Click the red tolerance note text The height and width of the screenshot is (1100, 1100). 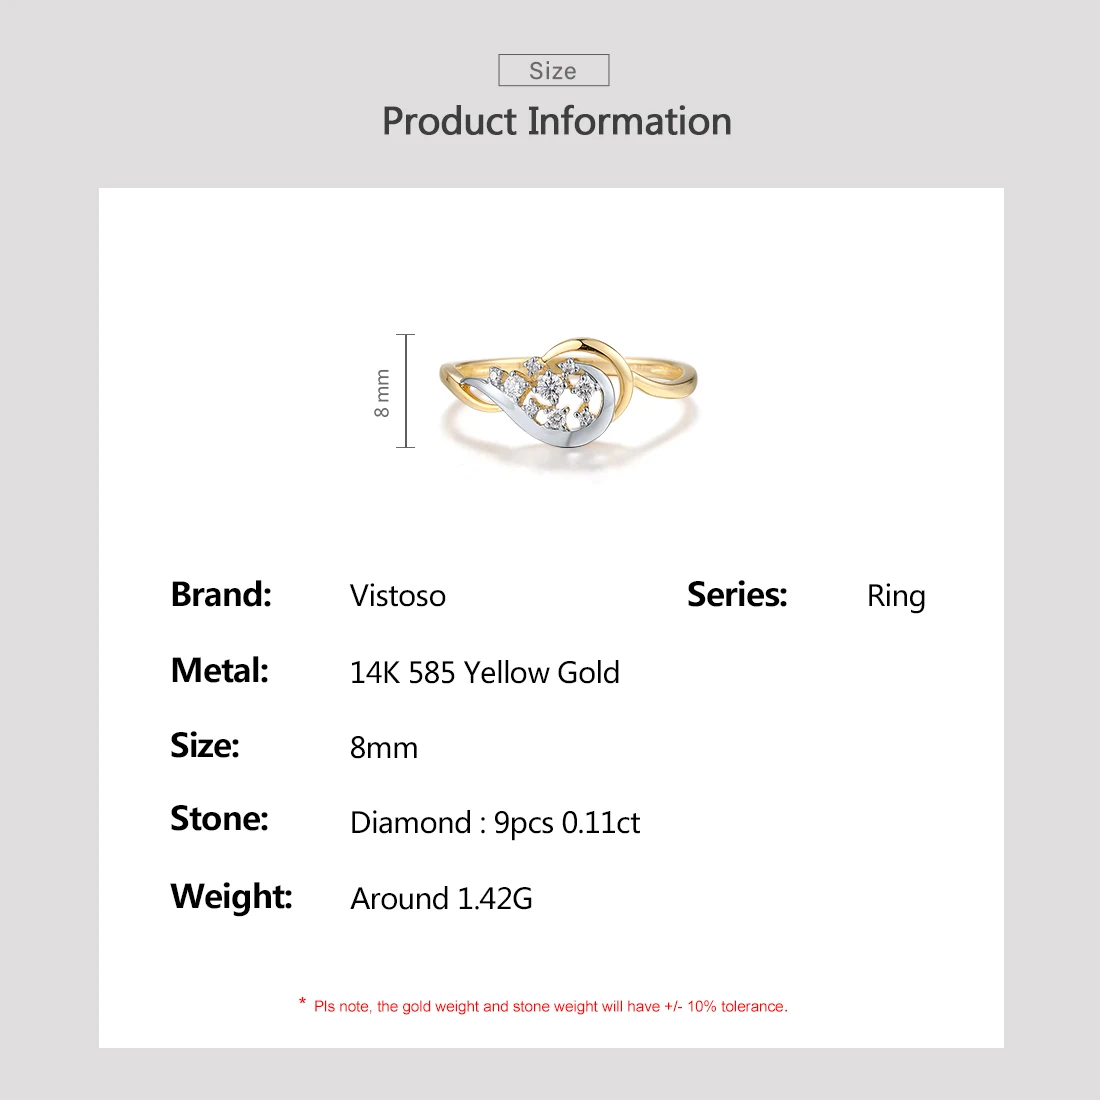click(551, 1006)
